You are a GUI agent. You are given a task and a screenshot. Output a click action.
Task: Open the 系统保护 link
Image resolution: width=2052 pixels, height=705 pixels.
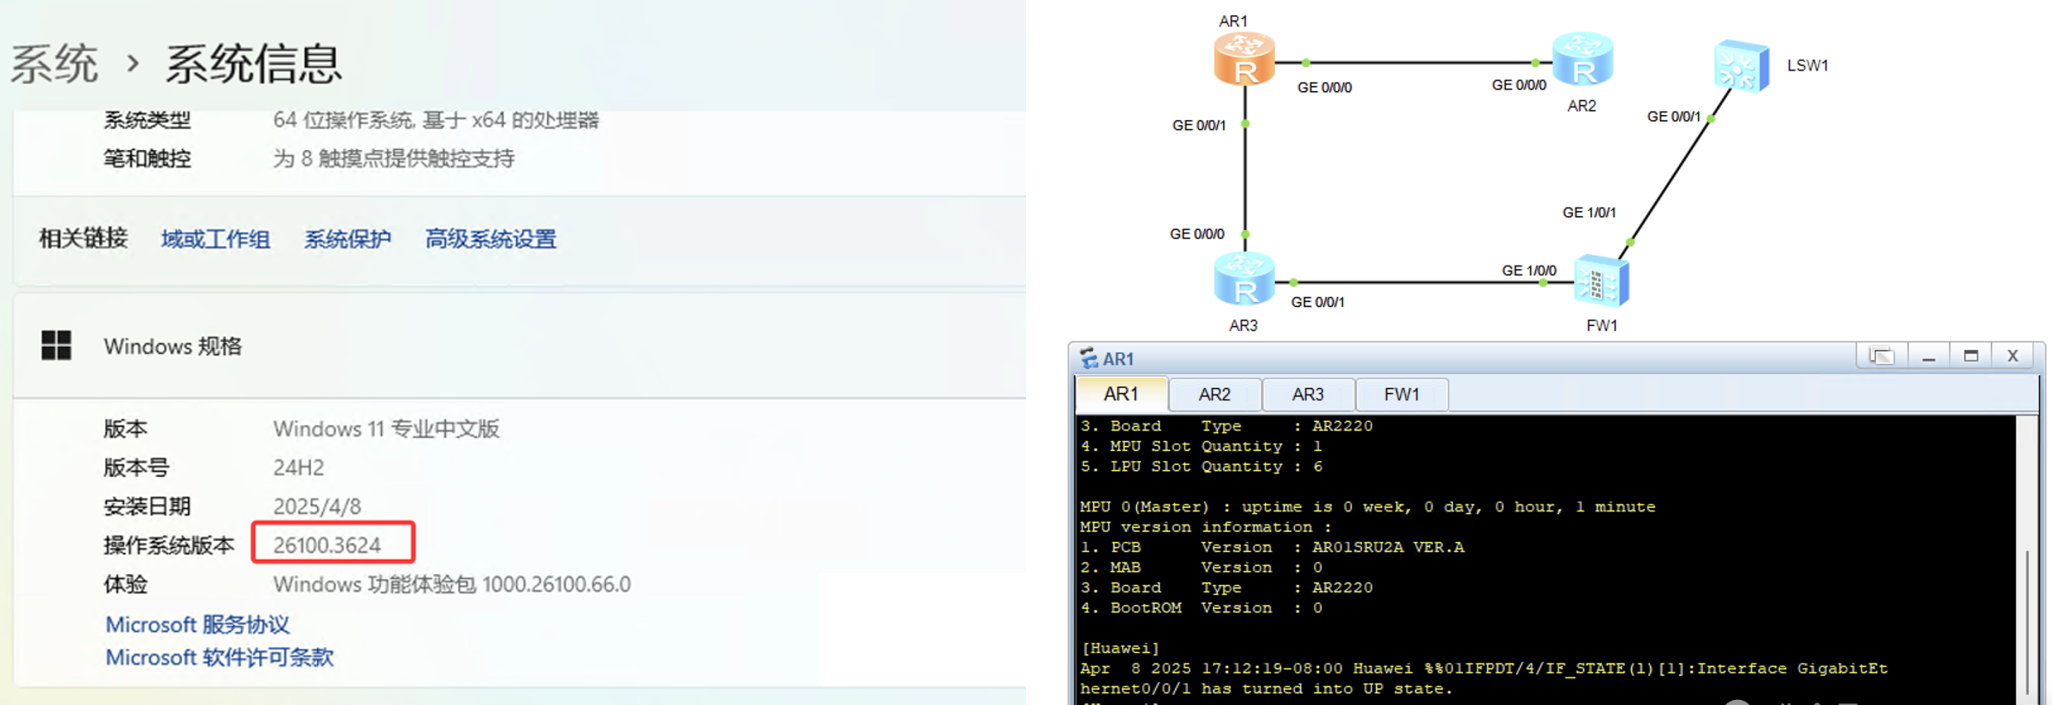pos(347,239)
